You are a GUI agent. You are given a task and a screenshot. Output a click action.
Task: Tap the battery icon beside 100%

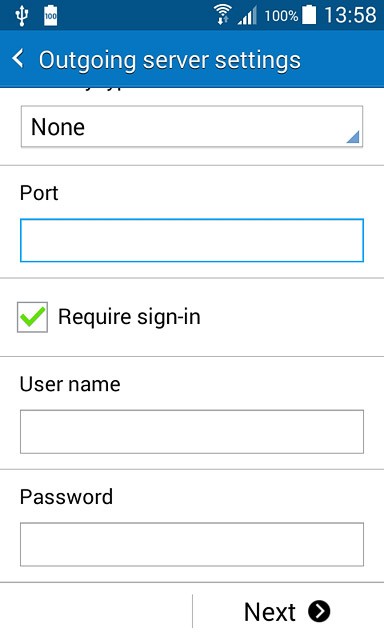point(309,15)
